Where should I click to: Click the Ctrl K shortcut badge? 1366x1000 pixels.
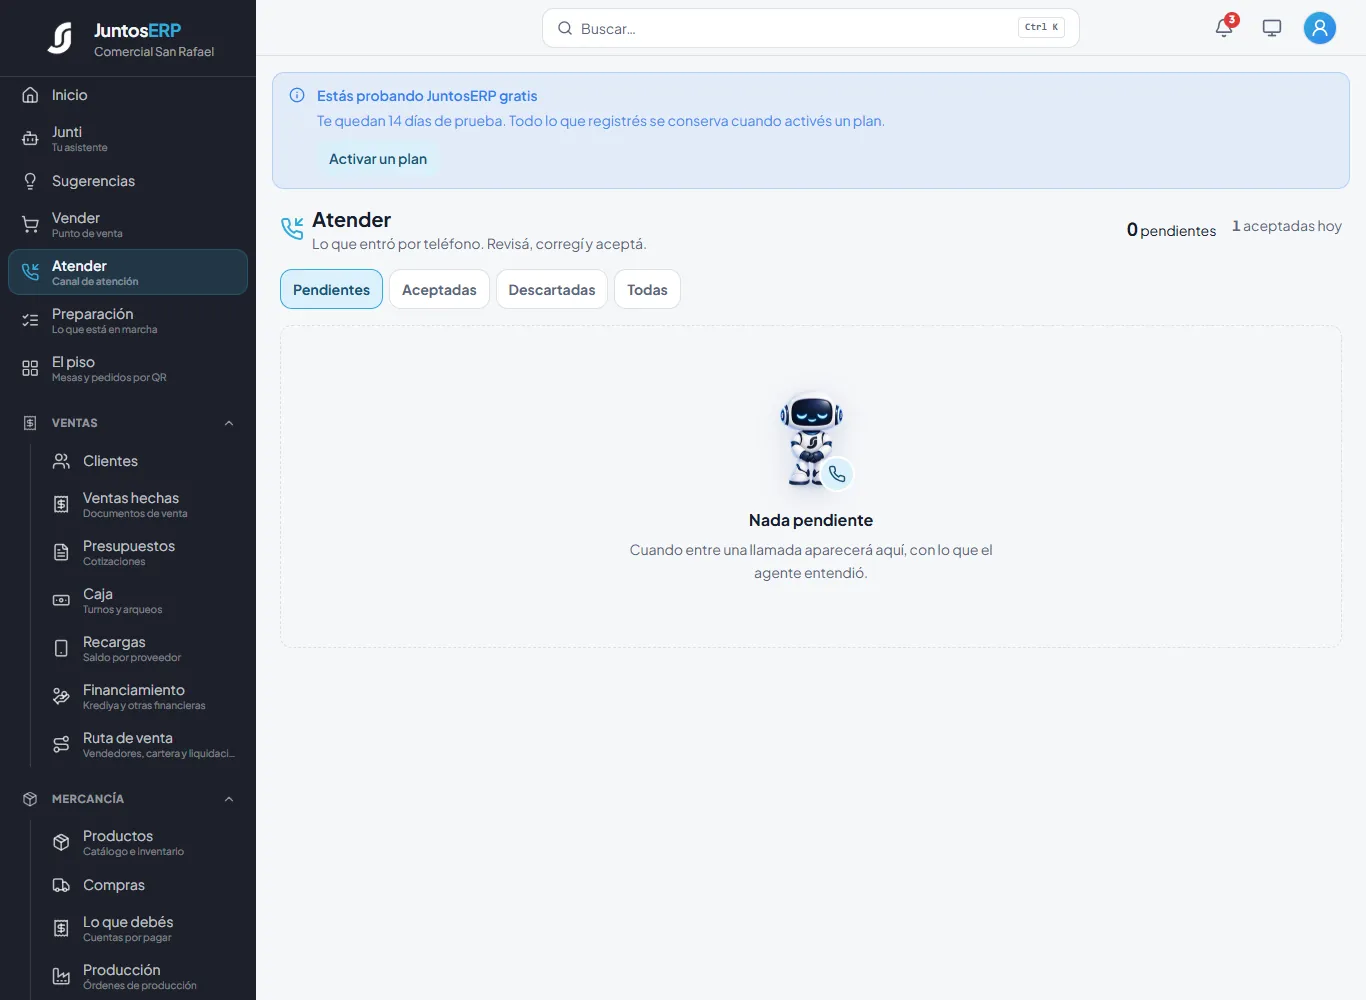click(1041, 28)
